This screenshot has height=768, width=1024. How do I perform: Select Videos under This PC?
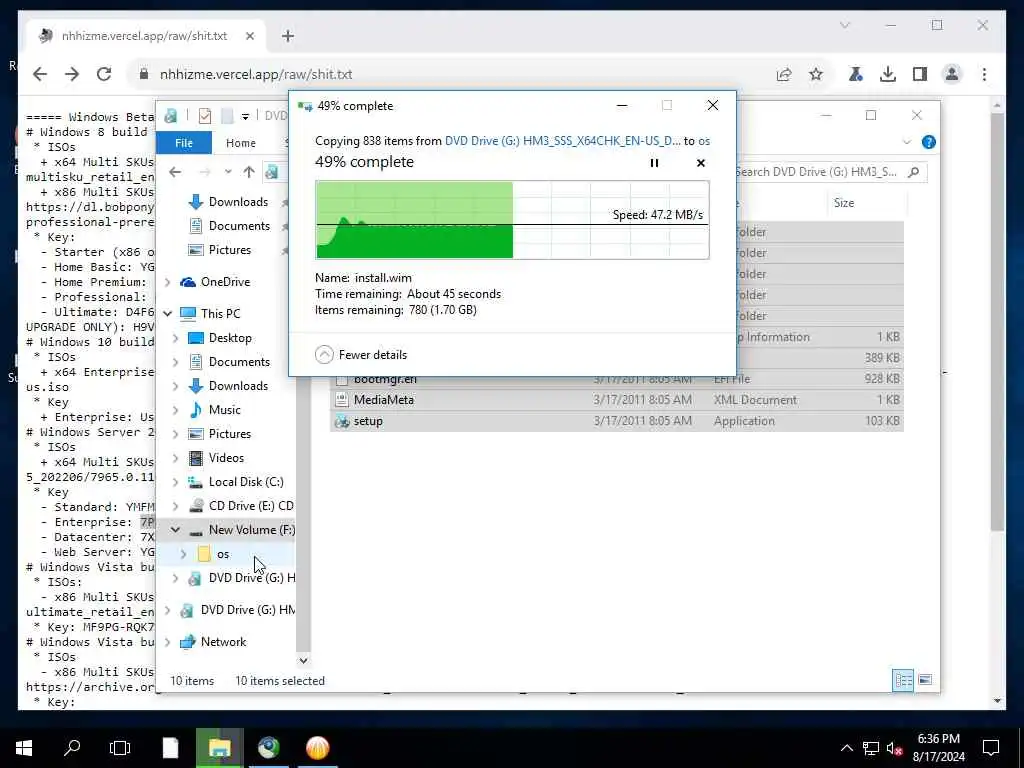pyautogui.click(x=226, y=458)
